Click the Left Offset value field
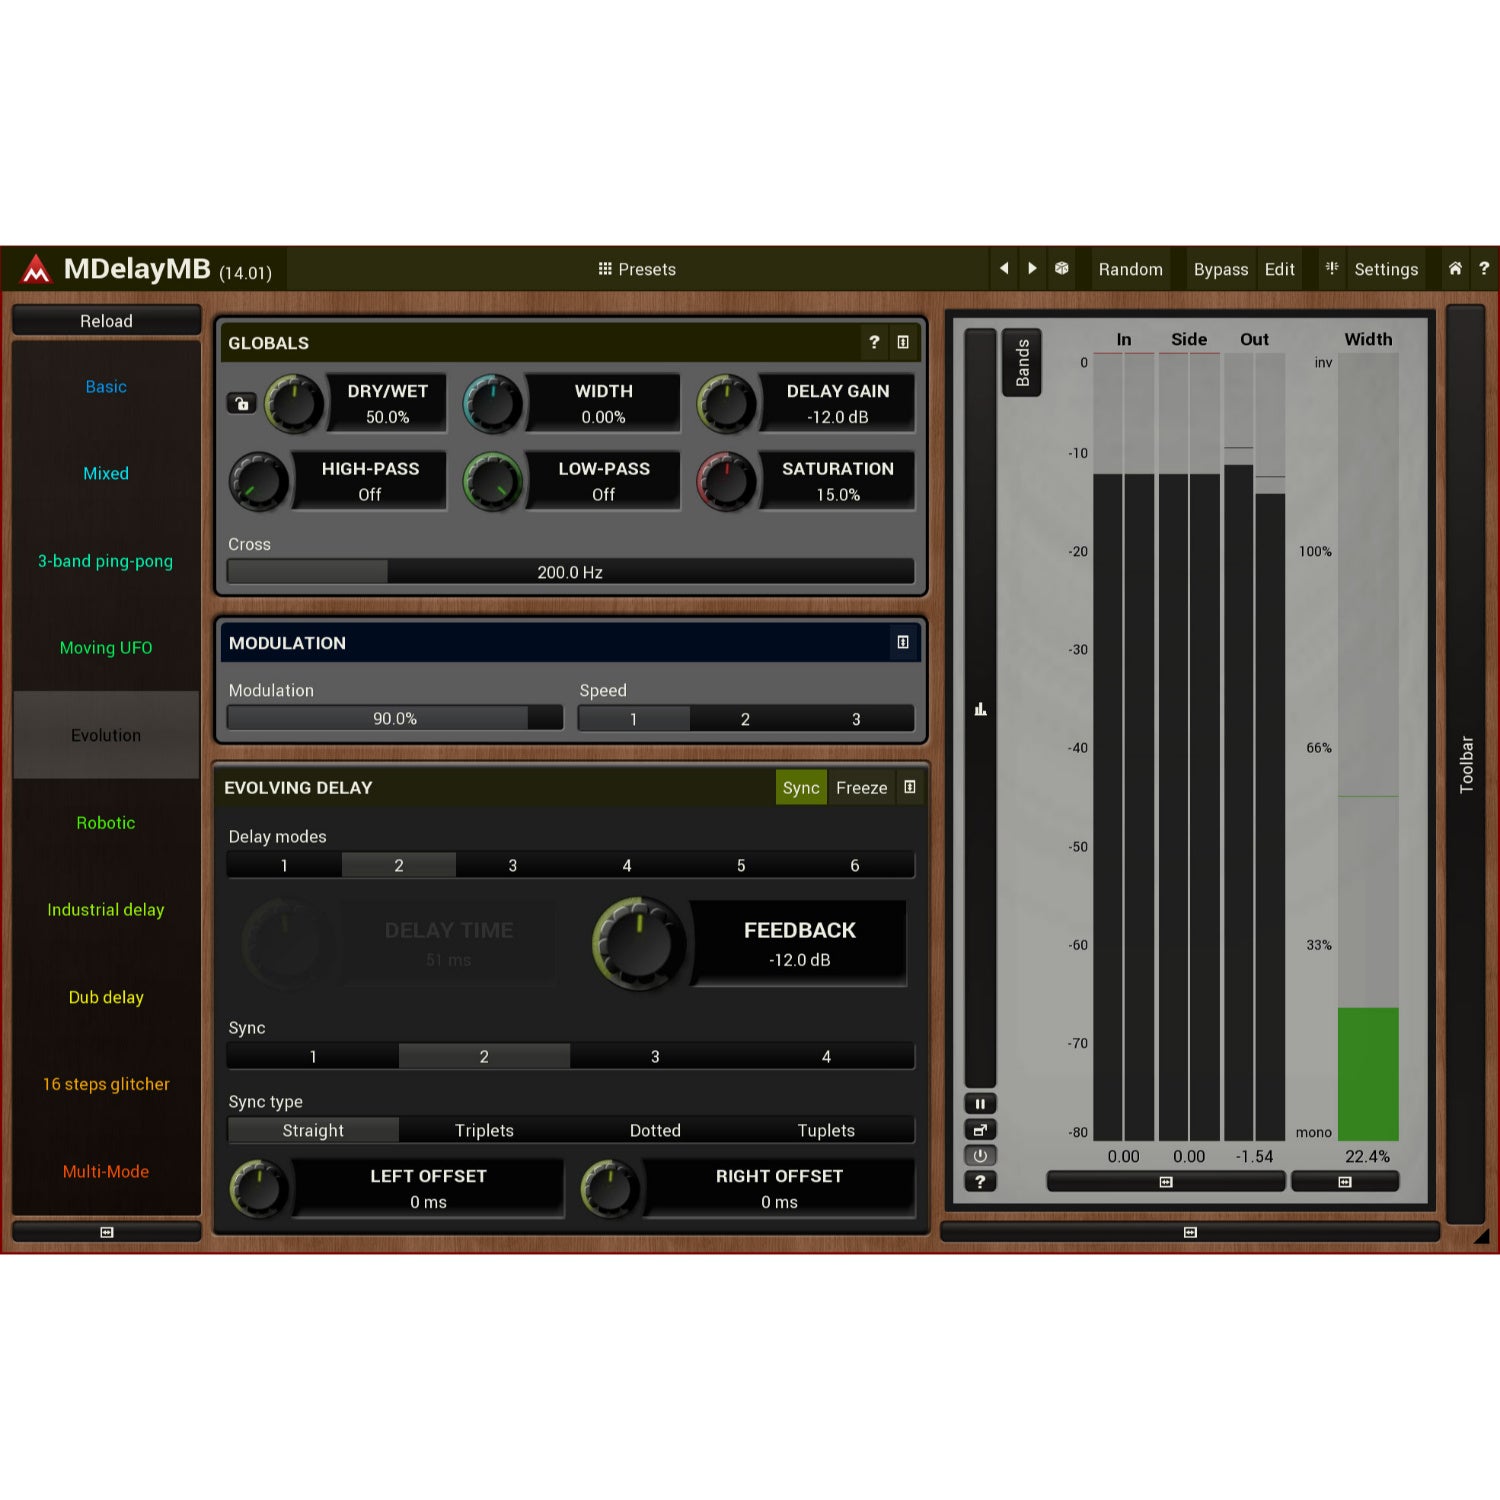The image size is (1500, 1500). click(x=428, y=1188)
